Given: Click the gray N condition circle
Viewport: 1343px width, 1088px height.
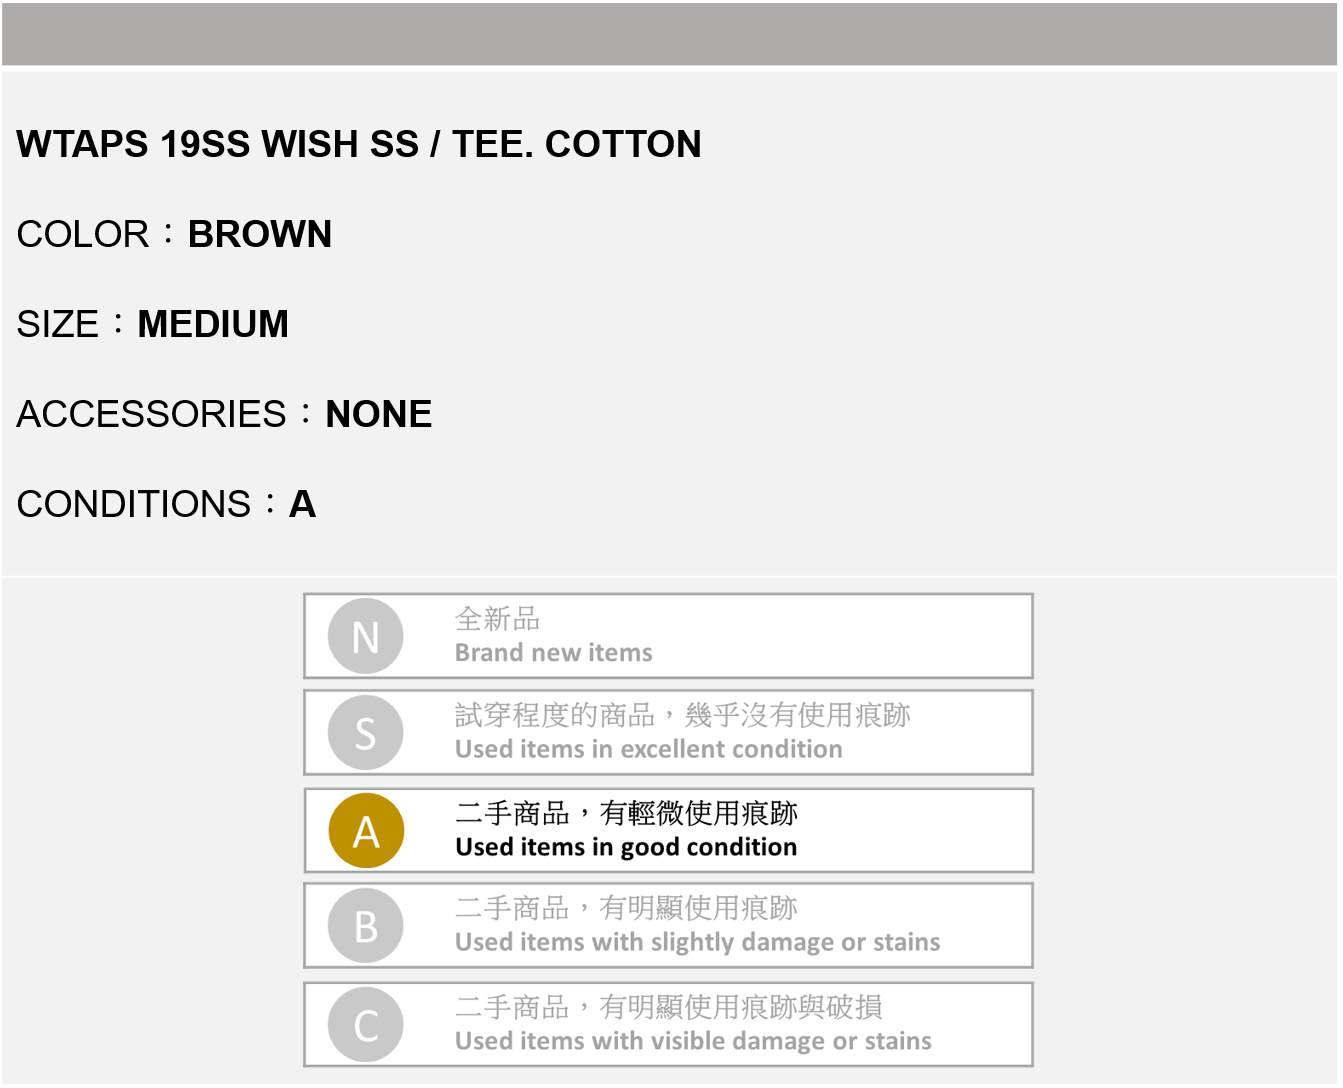Looking at the screenshot, I should [366, 636].
